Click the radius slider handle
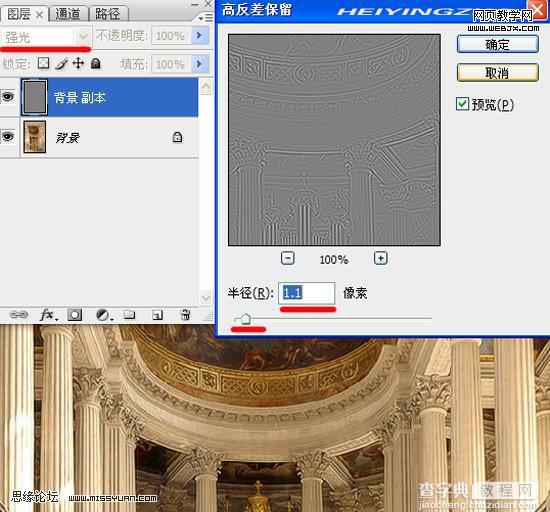Image resolution: width=550 pixels, height=512 pixels. pyautogui.click(x=246, y=319)
